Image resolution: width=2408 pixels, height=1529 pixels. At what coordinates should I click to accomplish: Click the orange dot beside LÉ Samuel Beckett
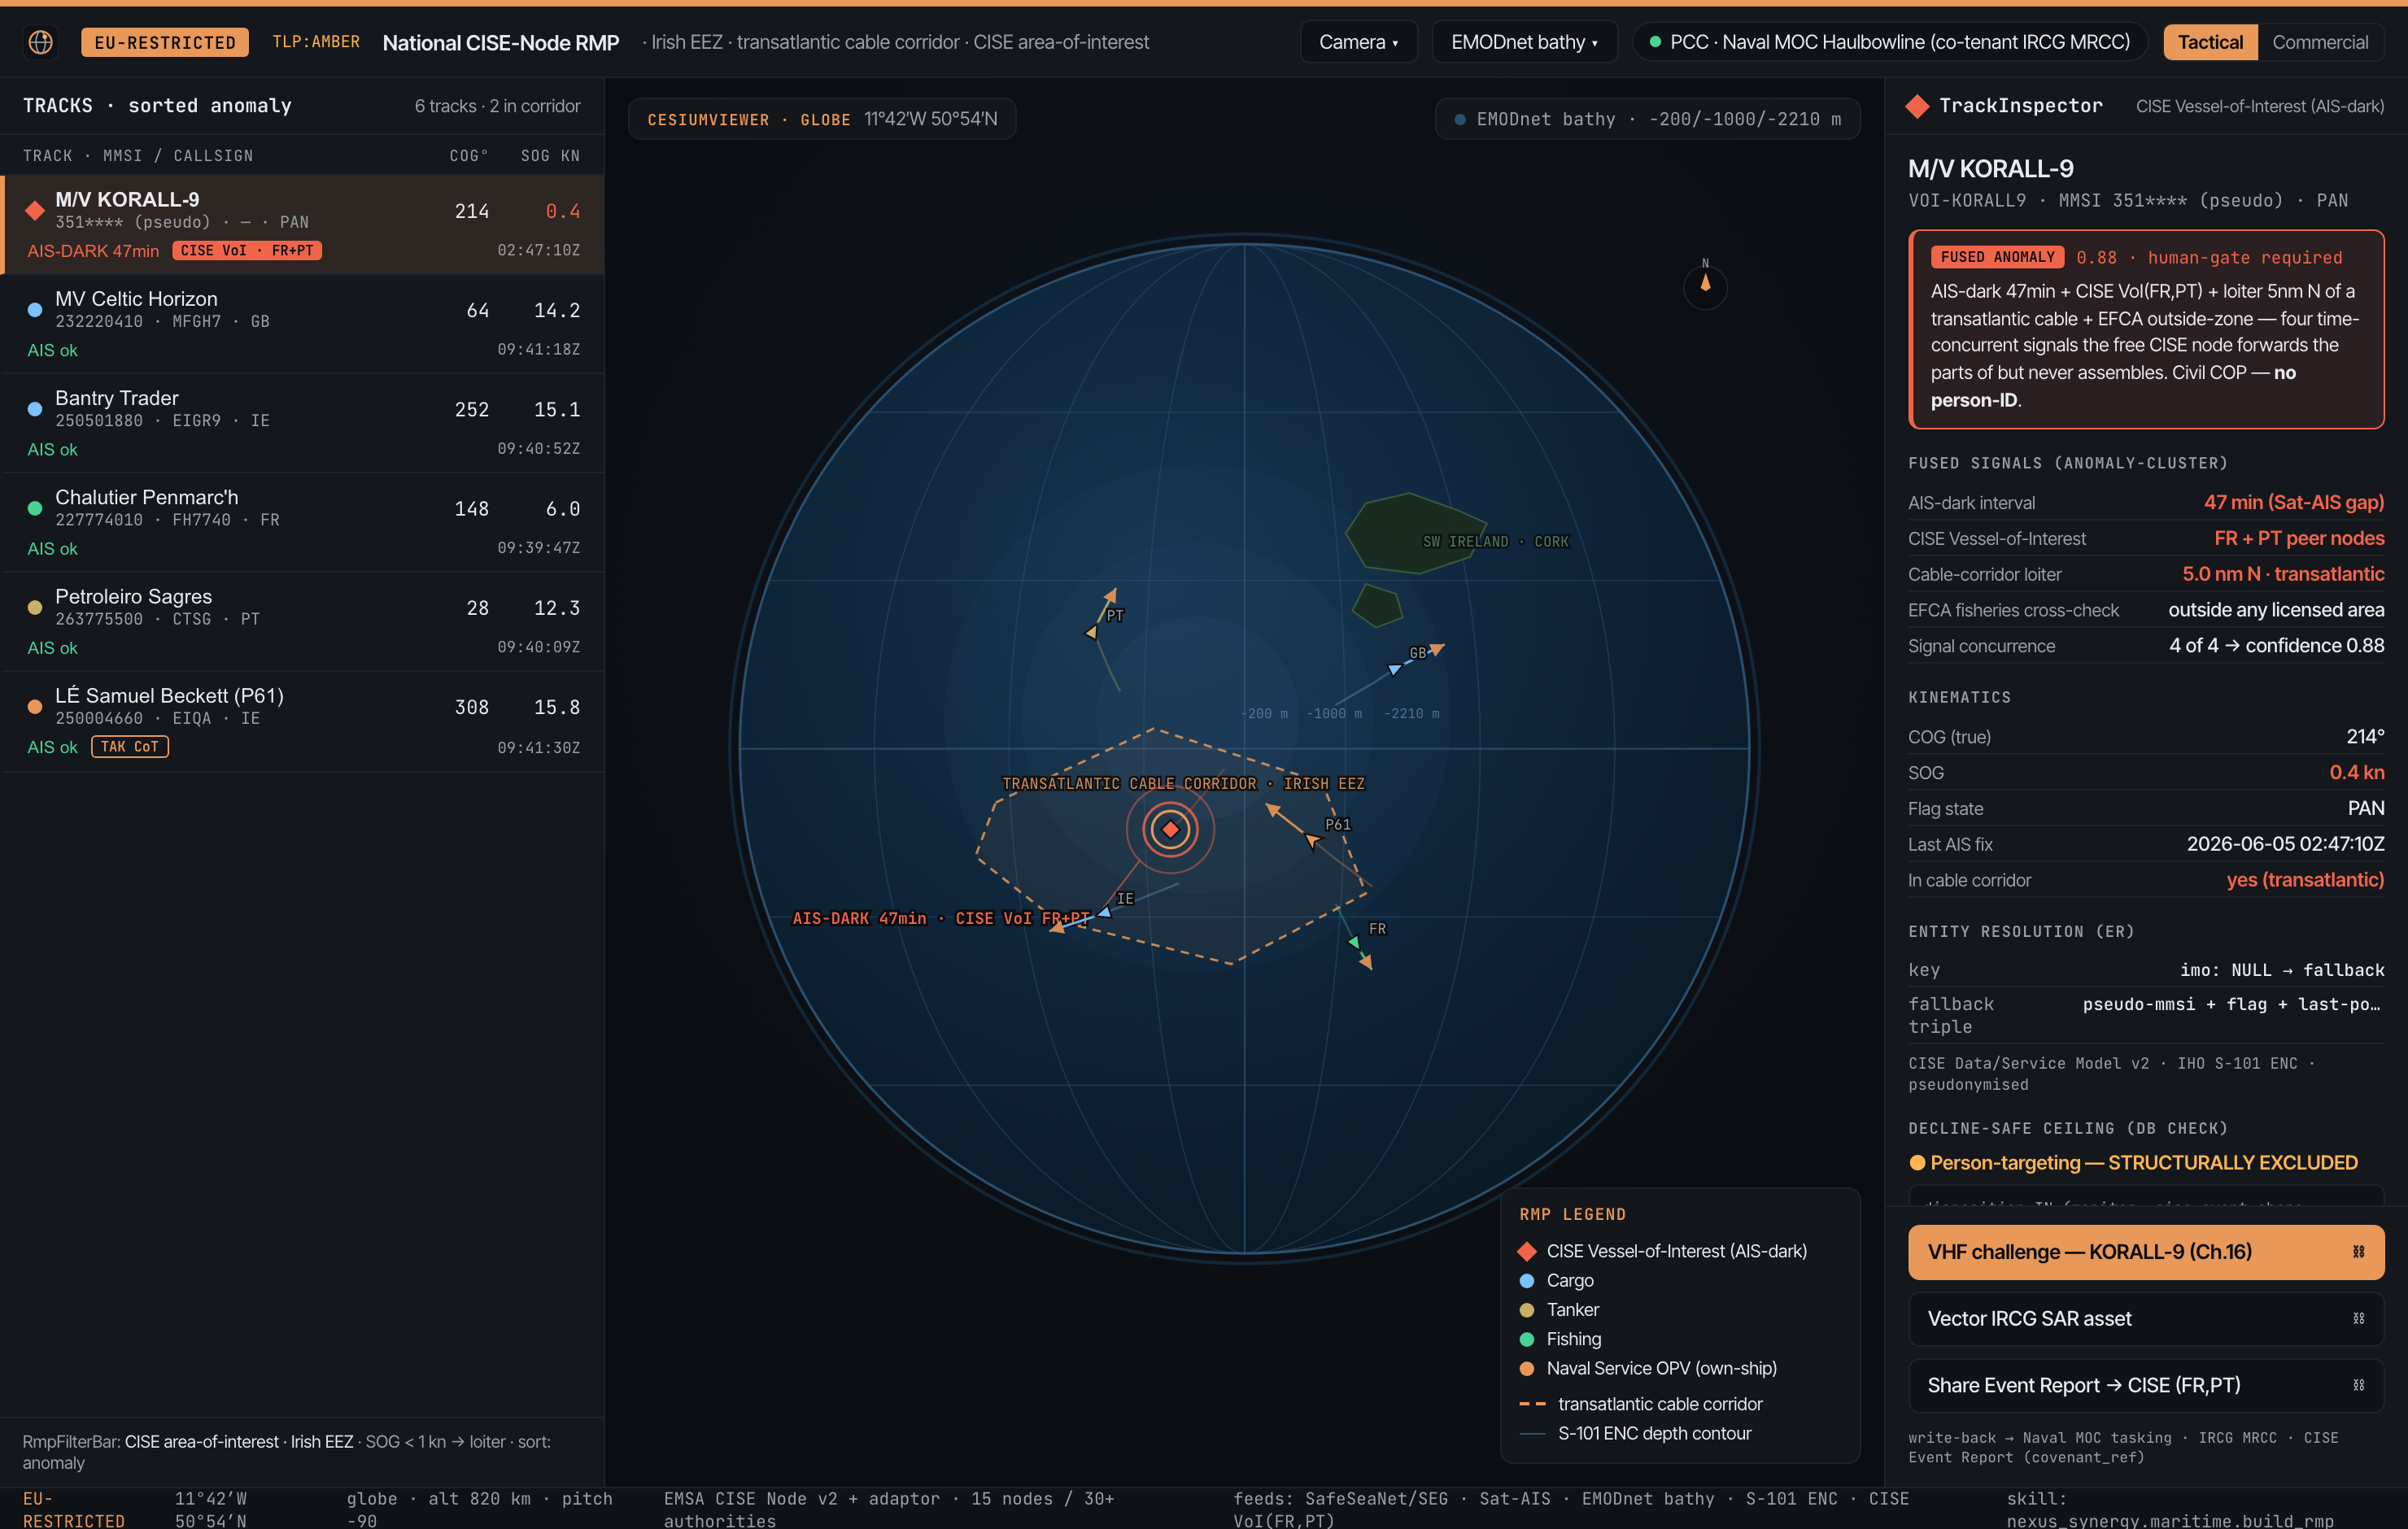tap(35, 707)
